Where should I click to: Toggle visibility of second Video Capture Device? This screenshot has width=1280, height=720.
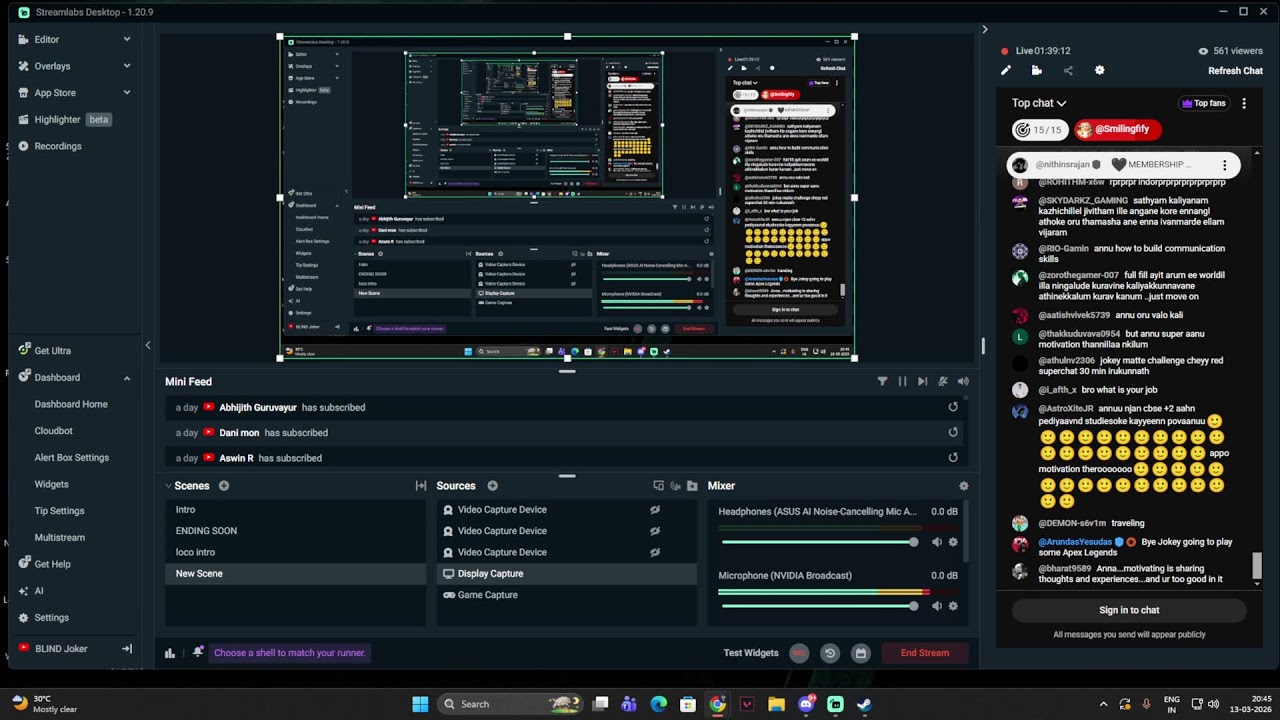coord(655,531)
